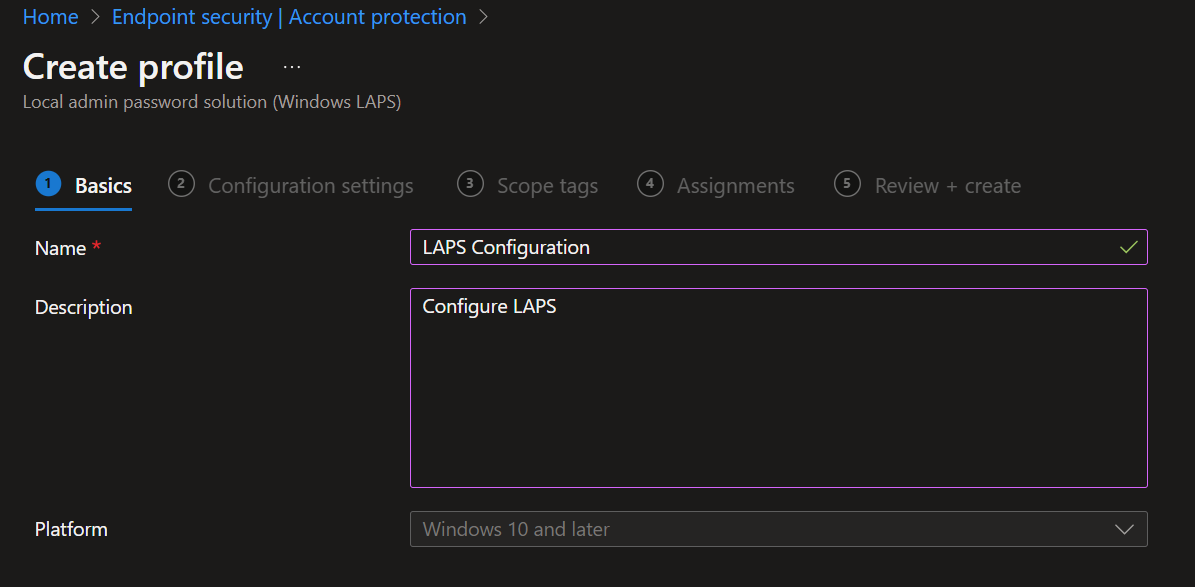1195x587 pixels.
Task: Click the green checkmark in Name field
Action: click(1129, 247)
